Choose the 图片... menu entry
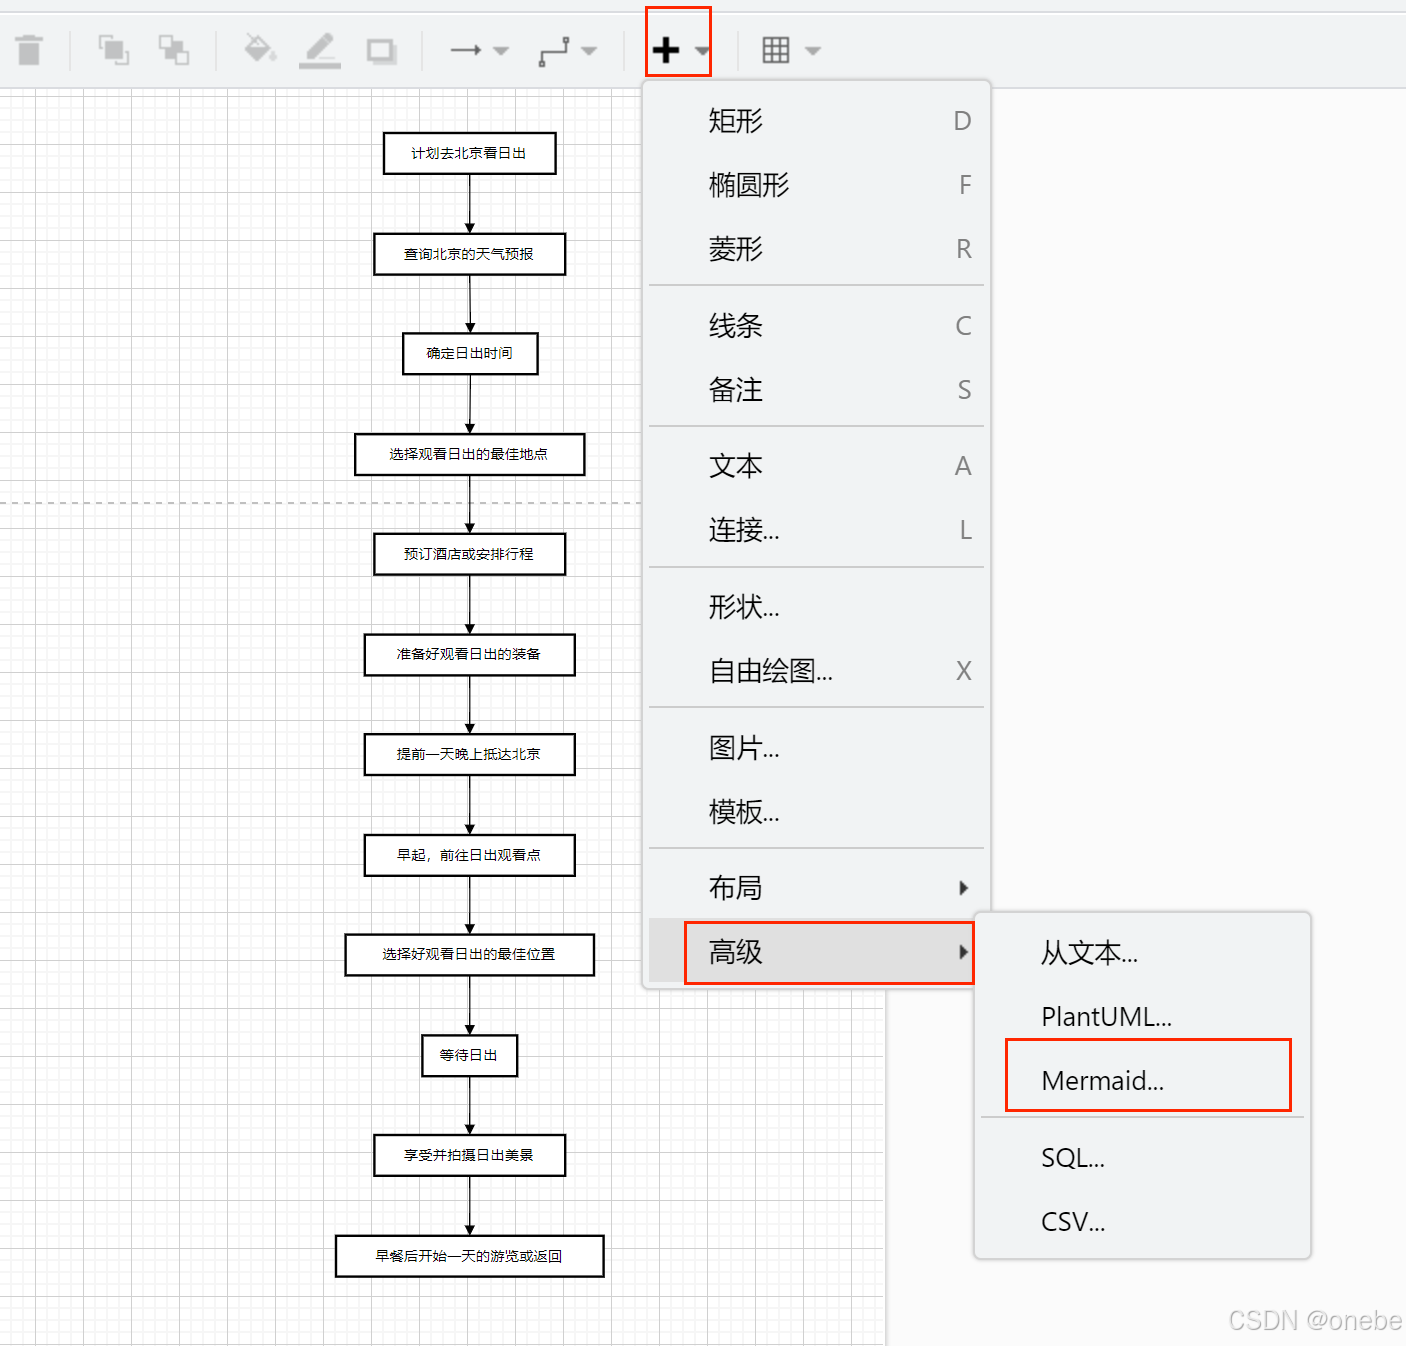This screenshot has height=1346, width=1406. coord(817,748)
